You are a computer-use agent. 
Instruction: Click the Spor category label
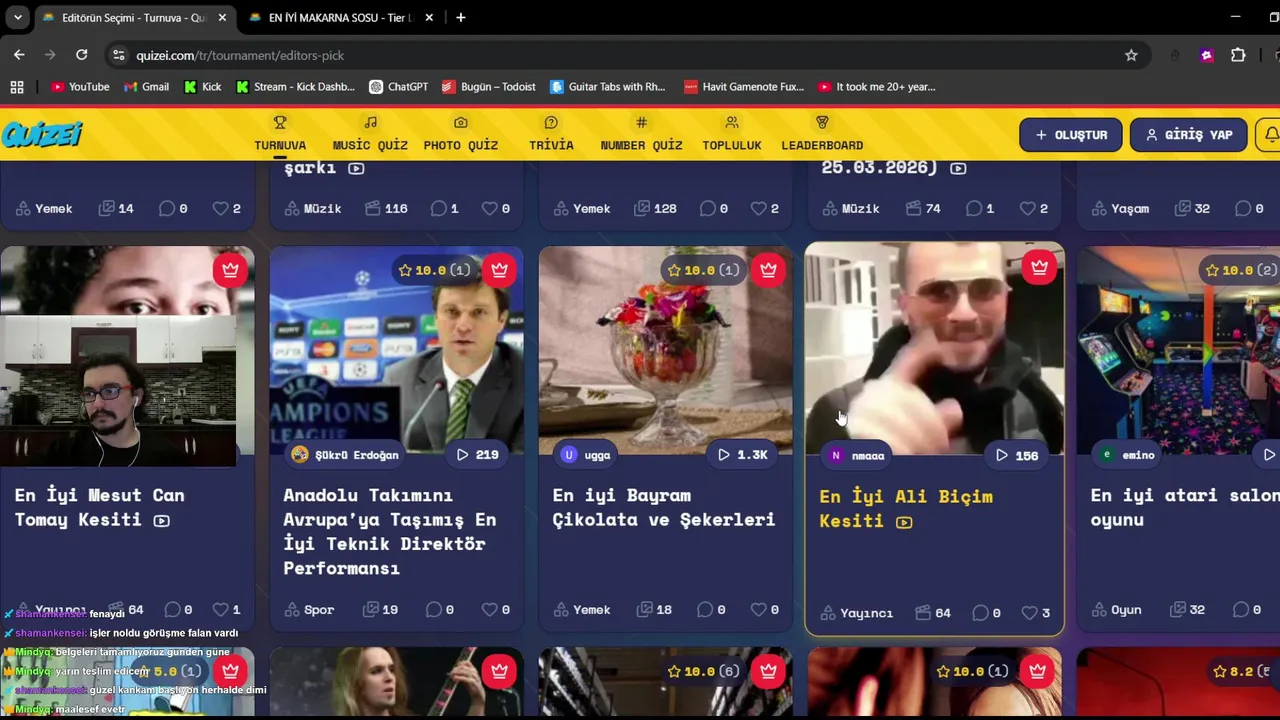309,610
